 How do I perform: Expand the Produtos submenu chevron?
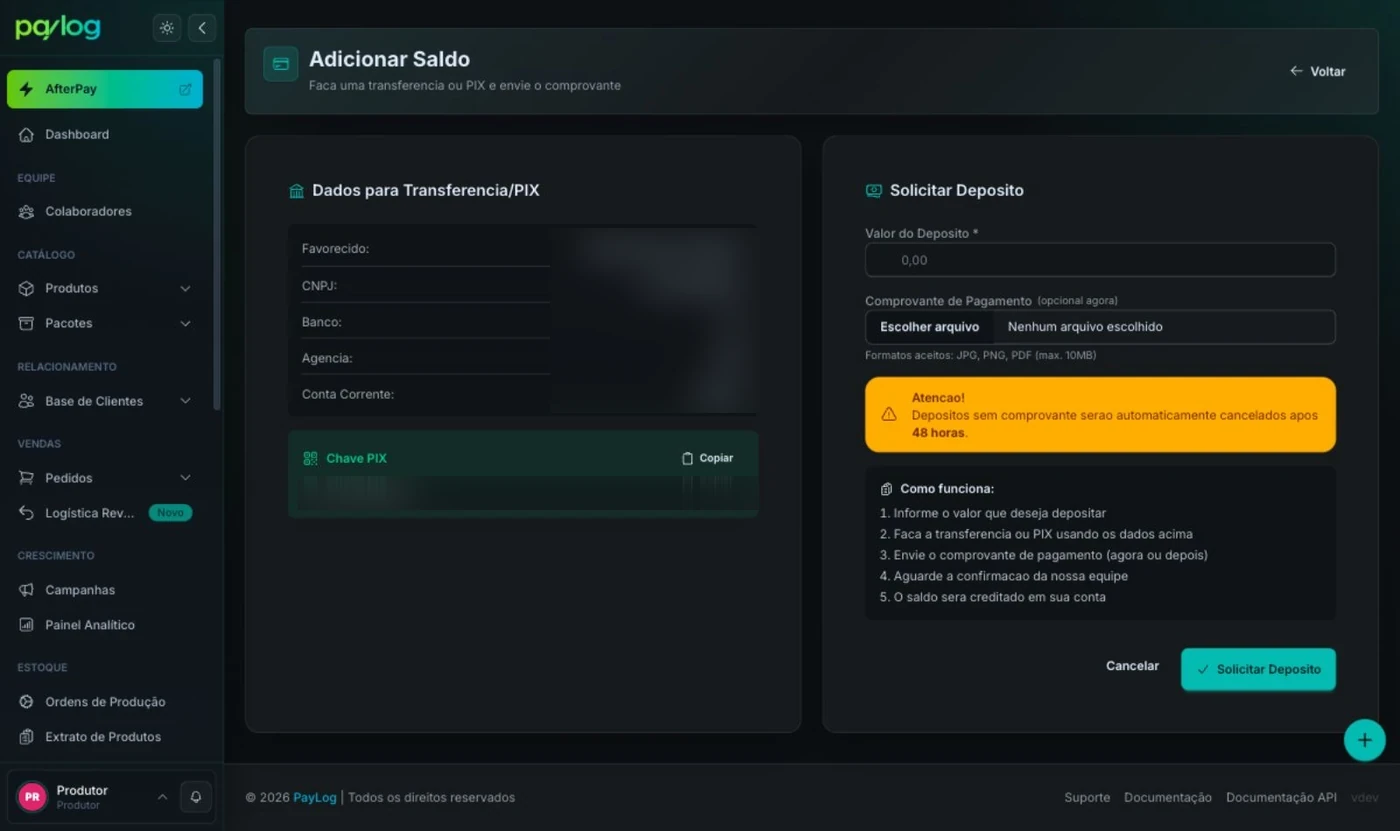(x=185, y=288)
